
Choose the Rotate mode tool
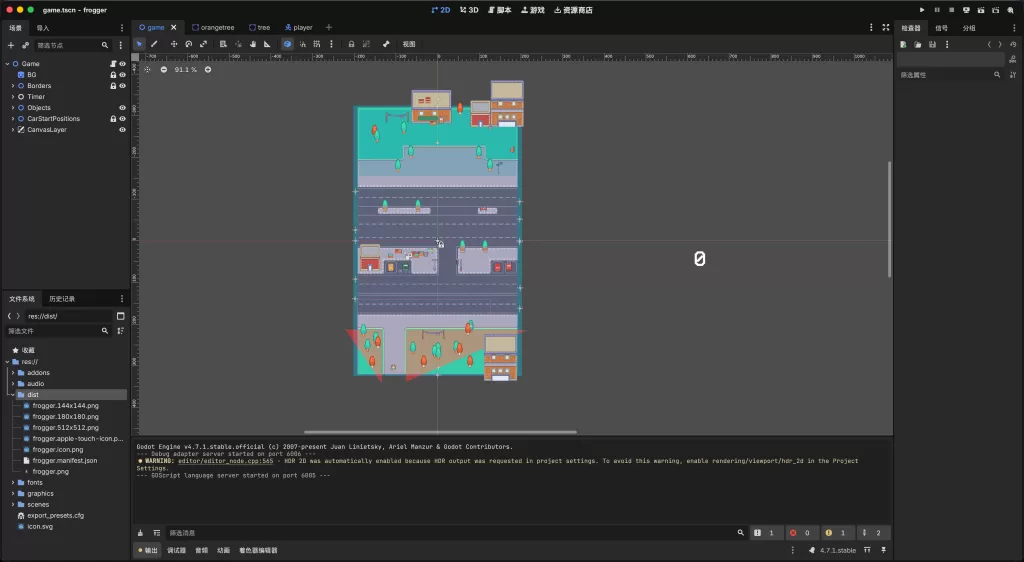[x=189, y=44]
